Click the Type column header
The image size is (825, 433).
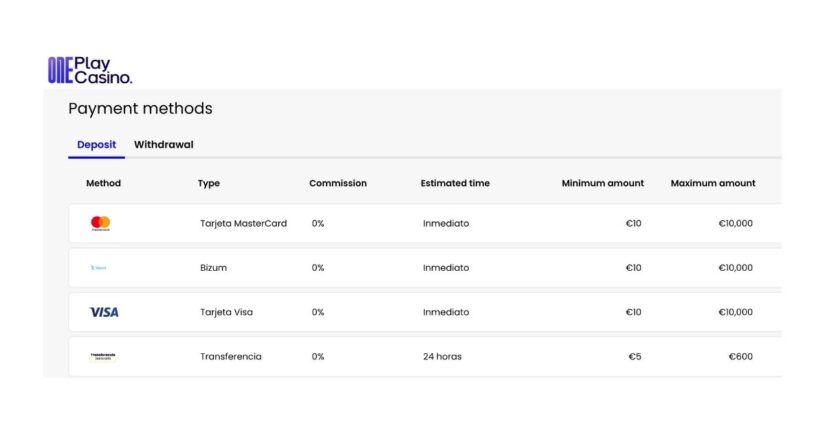tap(209, 184)
